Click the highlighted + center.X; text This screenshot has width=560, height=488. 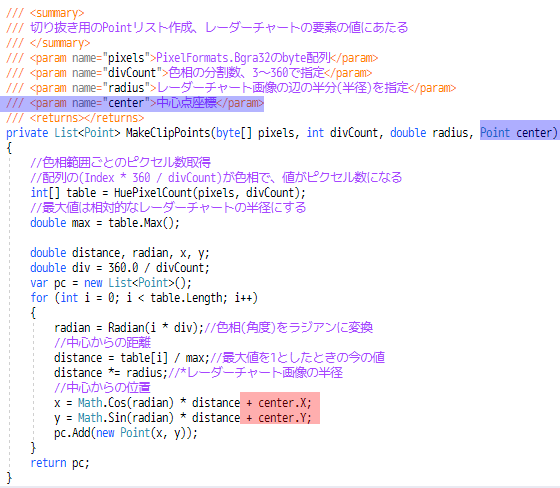click(280, 403)
